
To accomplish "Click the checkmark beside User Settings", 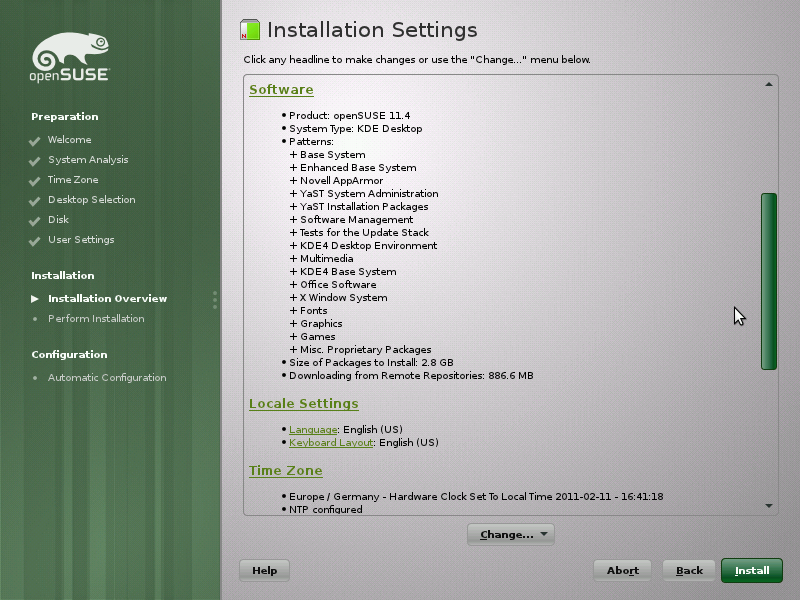I will (35, 240).
